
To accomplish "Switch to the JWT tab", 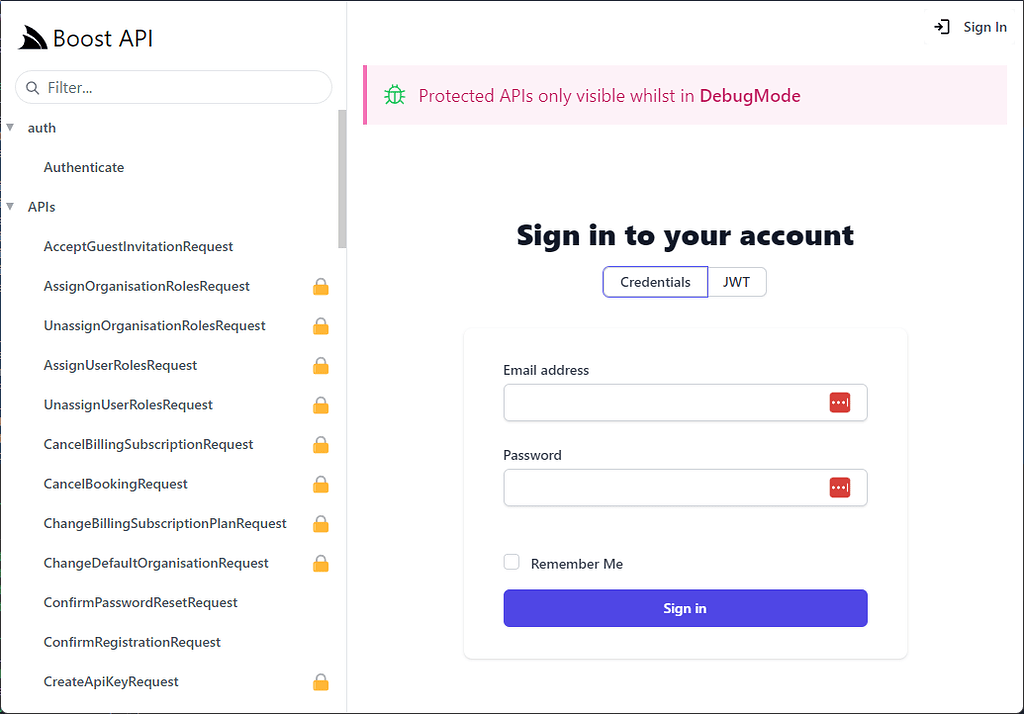I will 737,282.
